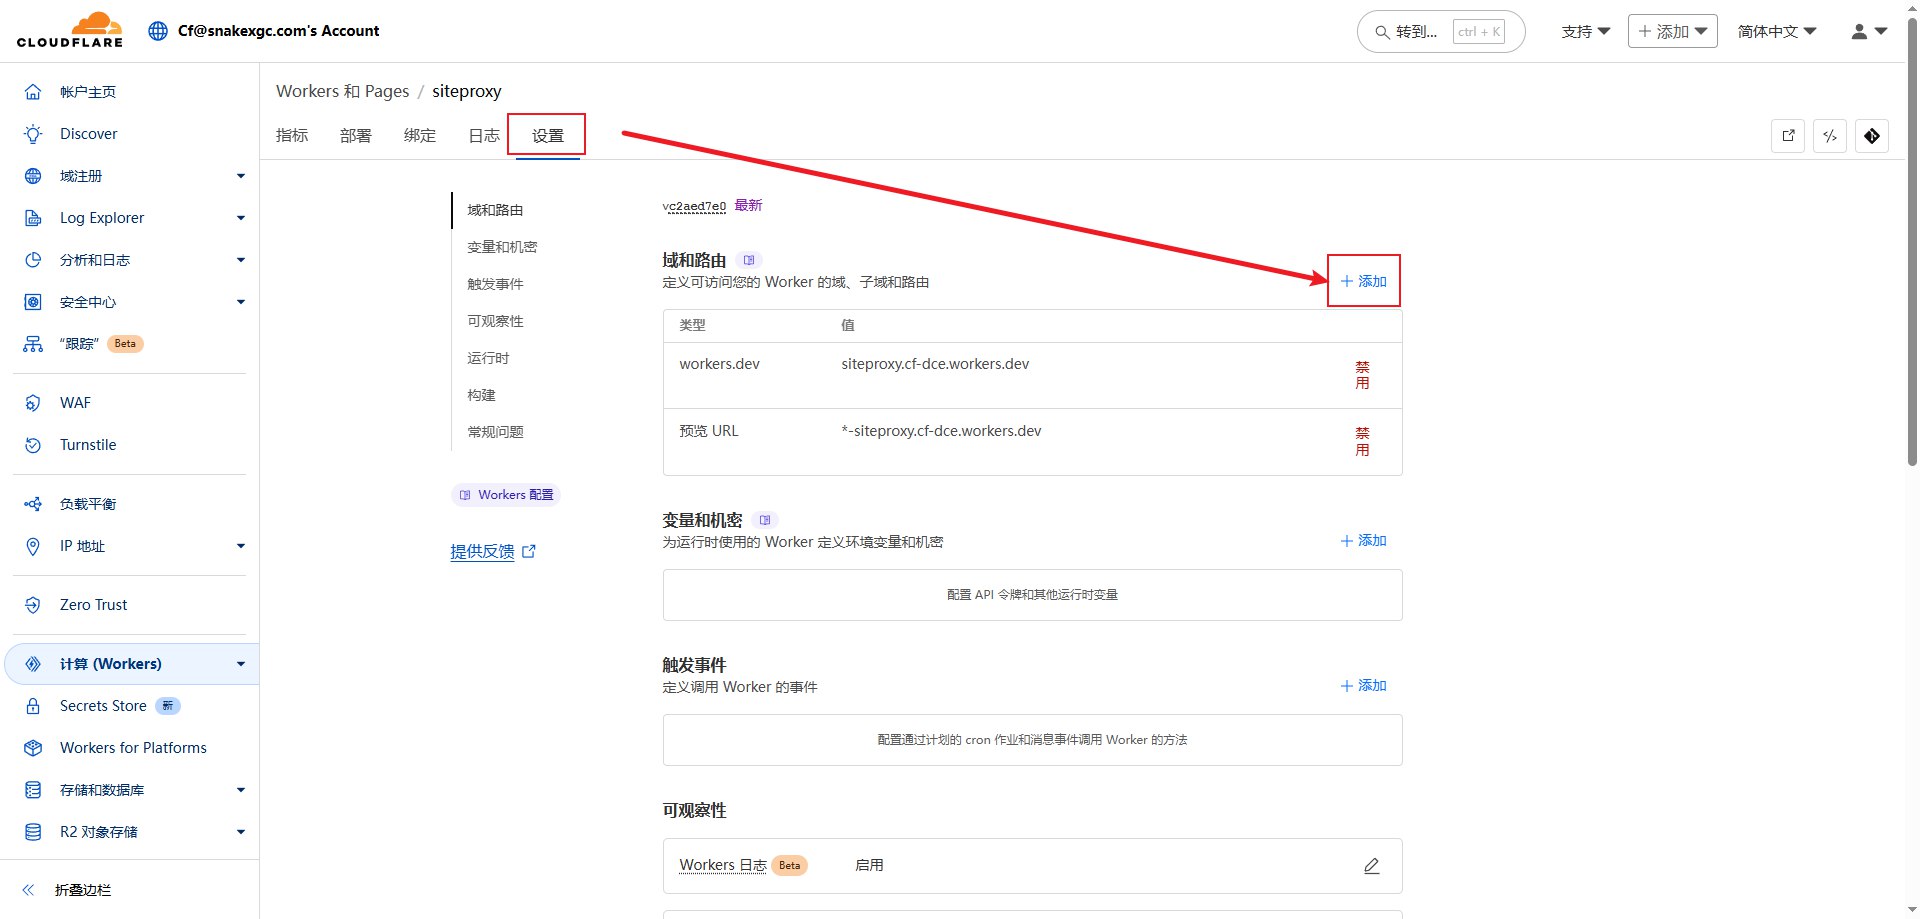Add a trigger via 触发事件 添加
1920x919 pixels.
1364,685
